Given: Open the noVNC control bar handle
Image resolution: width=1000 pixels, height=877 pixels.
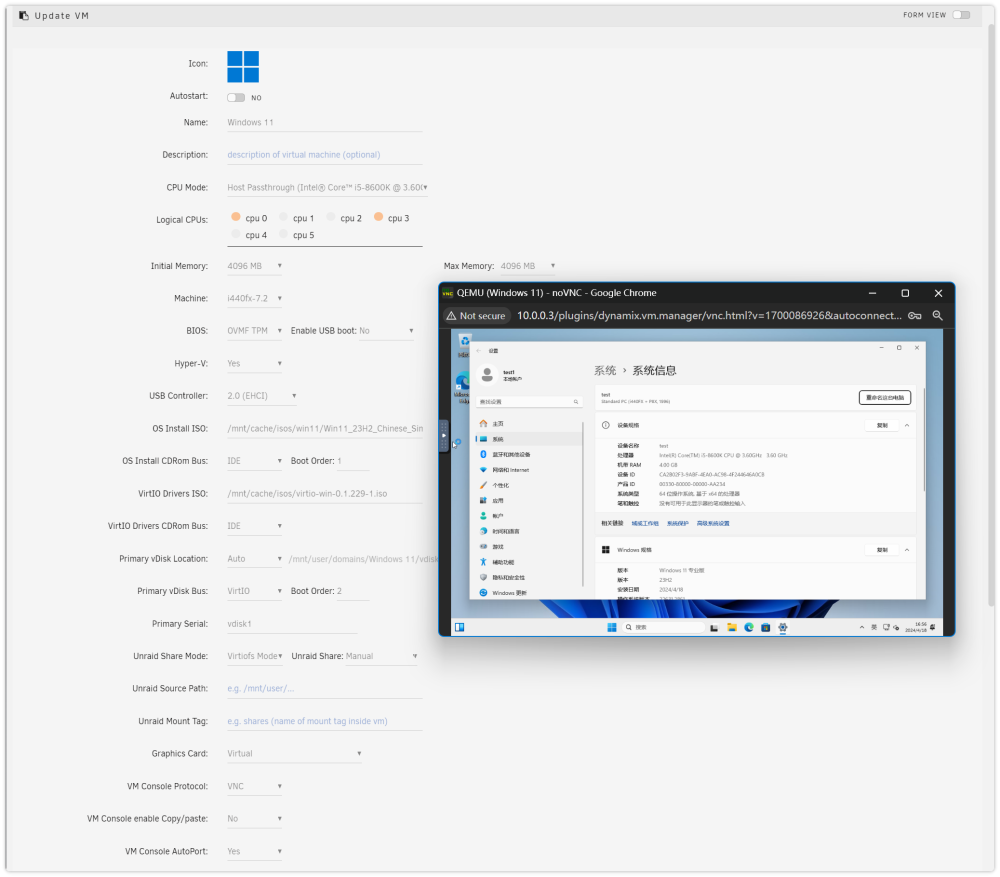Looking at the screenshot, I should [444, 436].
